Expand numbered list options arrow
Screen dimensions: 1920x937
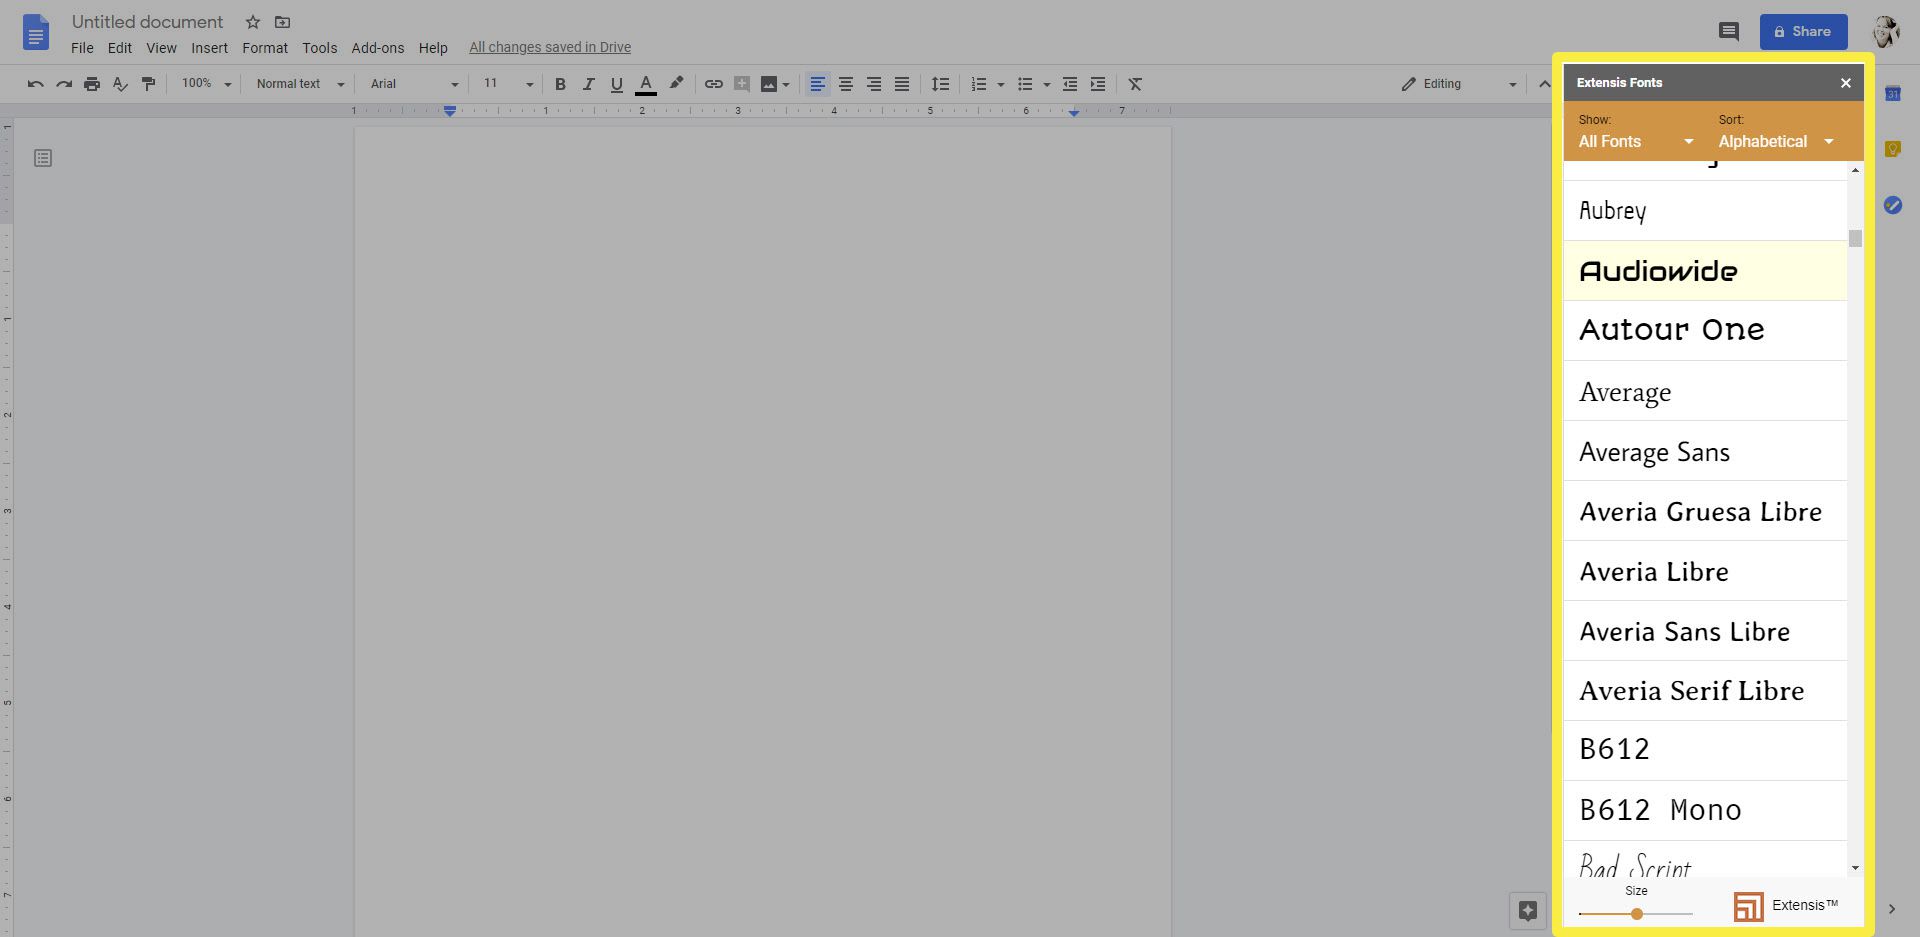1001,85
